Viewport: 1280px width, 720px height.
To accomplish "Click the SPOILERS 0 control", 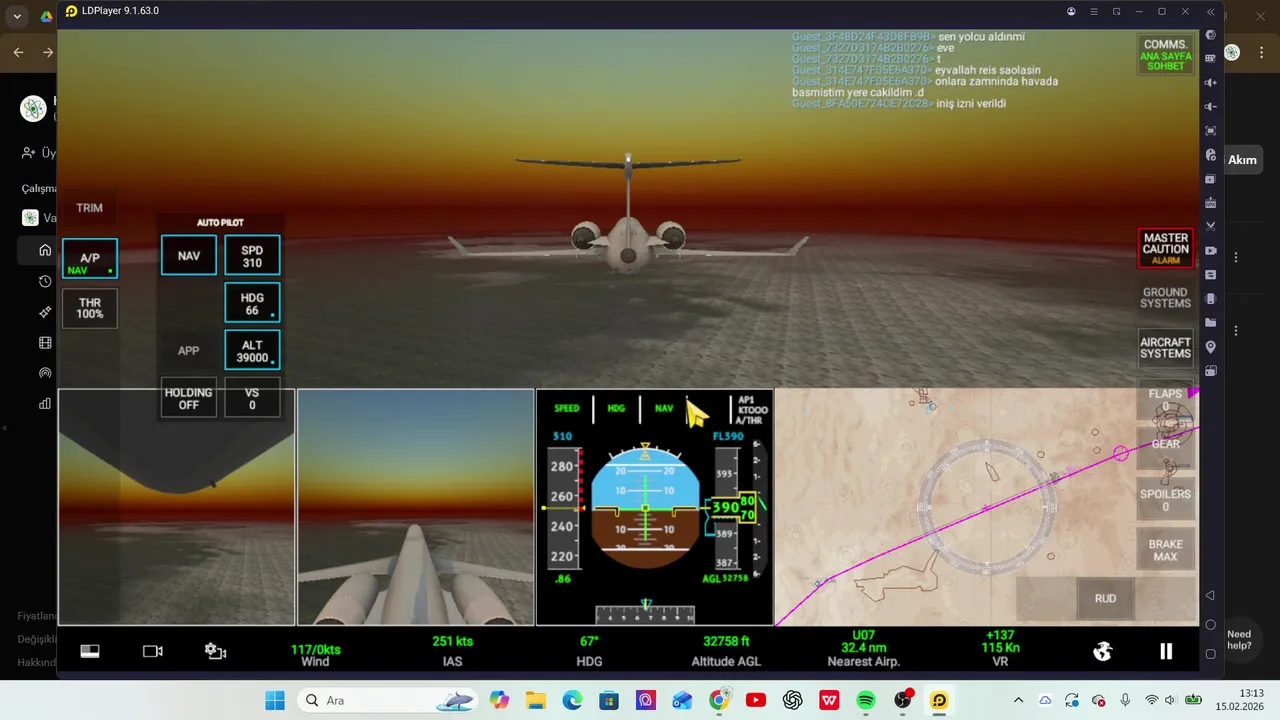I will (1166, 500).
